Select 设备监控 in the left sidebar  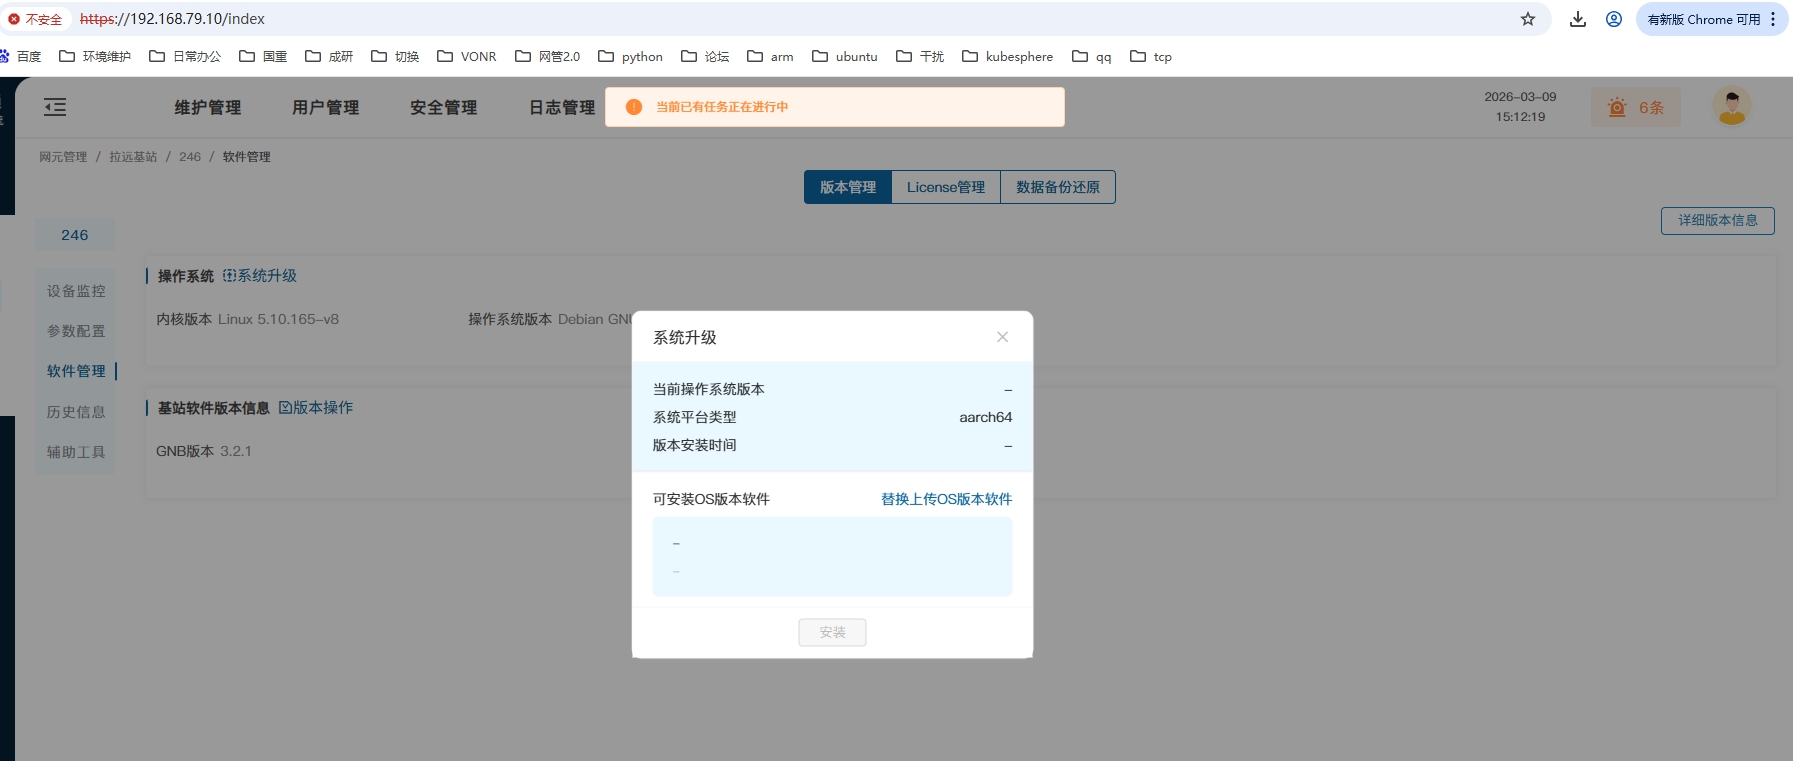coord(76,291)
